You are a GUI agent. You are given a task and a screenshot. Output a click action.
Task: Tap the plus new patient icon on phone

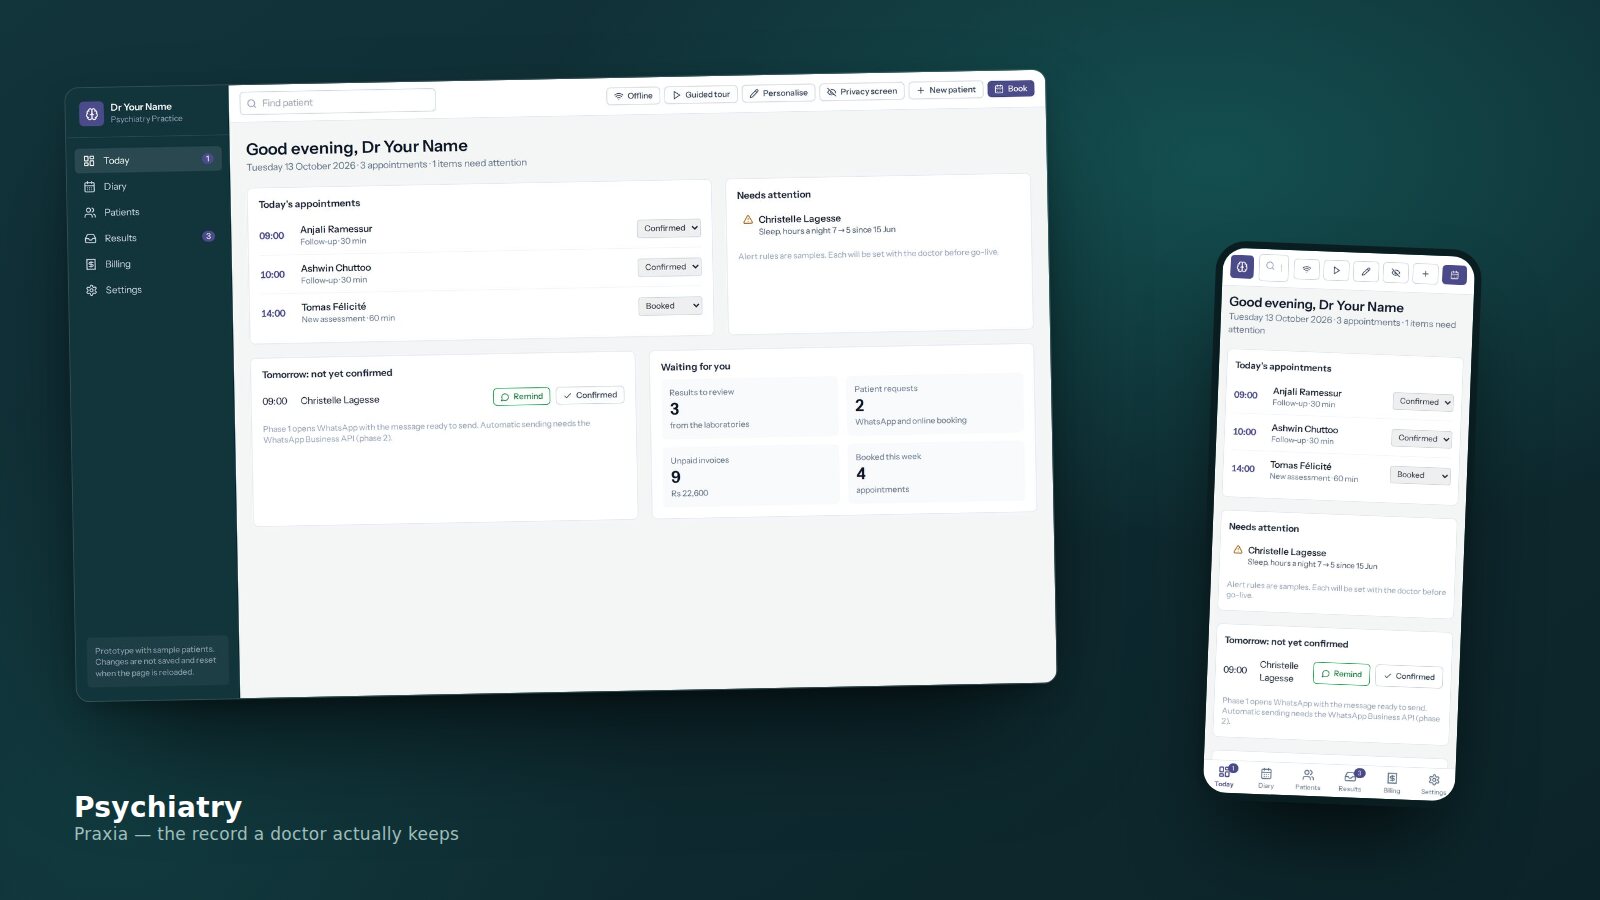(1425, 273)
